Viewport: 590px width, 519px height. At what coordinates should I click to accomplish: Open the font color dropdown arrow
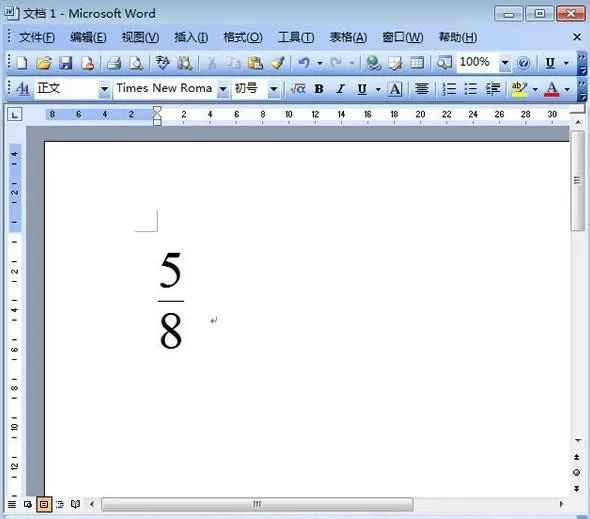[x=567, y=89]
